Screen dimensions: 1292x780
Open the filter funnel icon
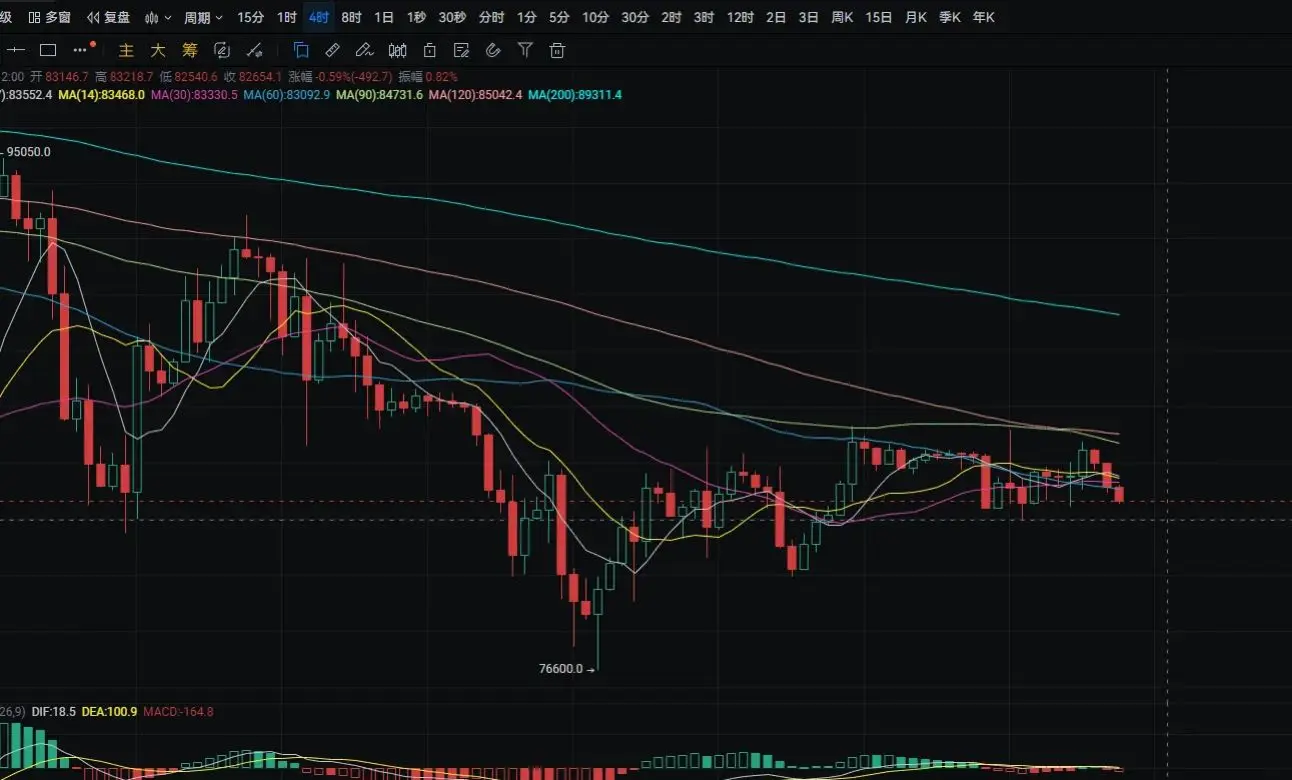pyautogui.click(x=525, y=50)
